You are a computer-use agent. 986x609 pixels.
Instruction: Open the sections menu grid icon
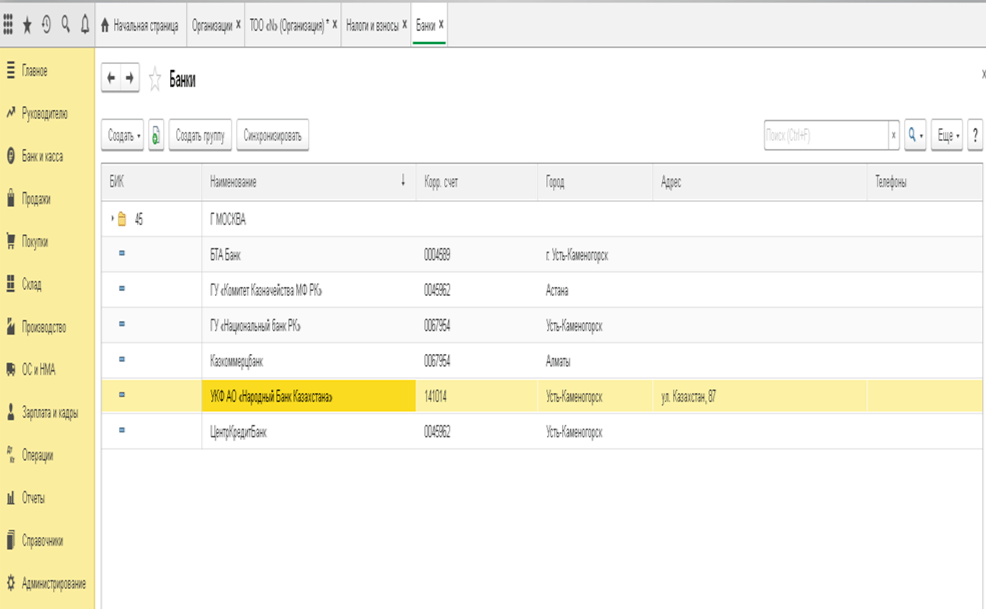(9, 25)
